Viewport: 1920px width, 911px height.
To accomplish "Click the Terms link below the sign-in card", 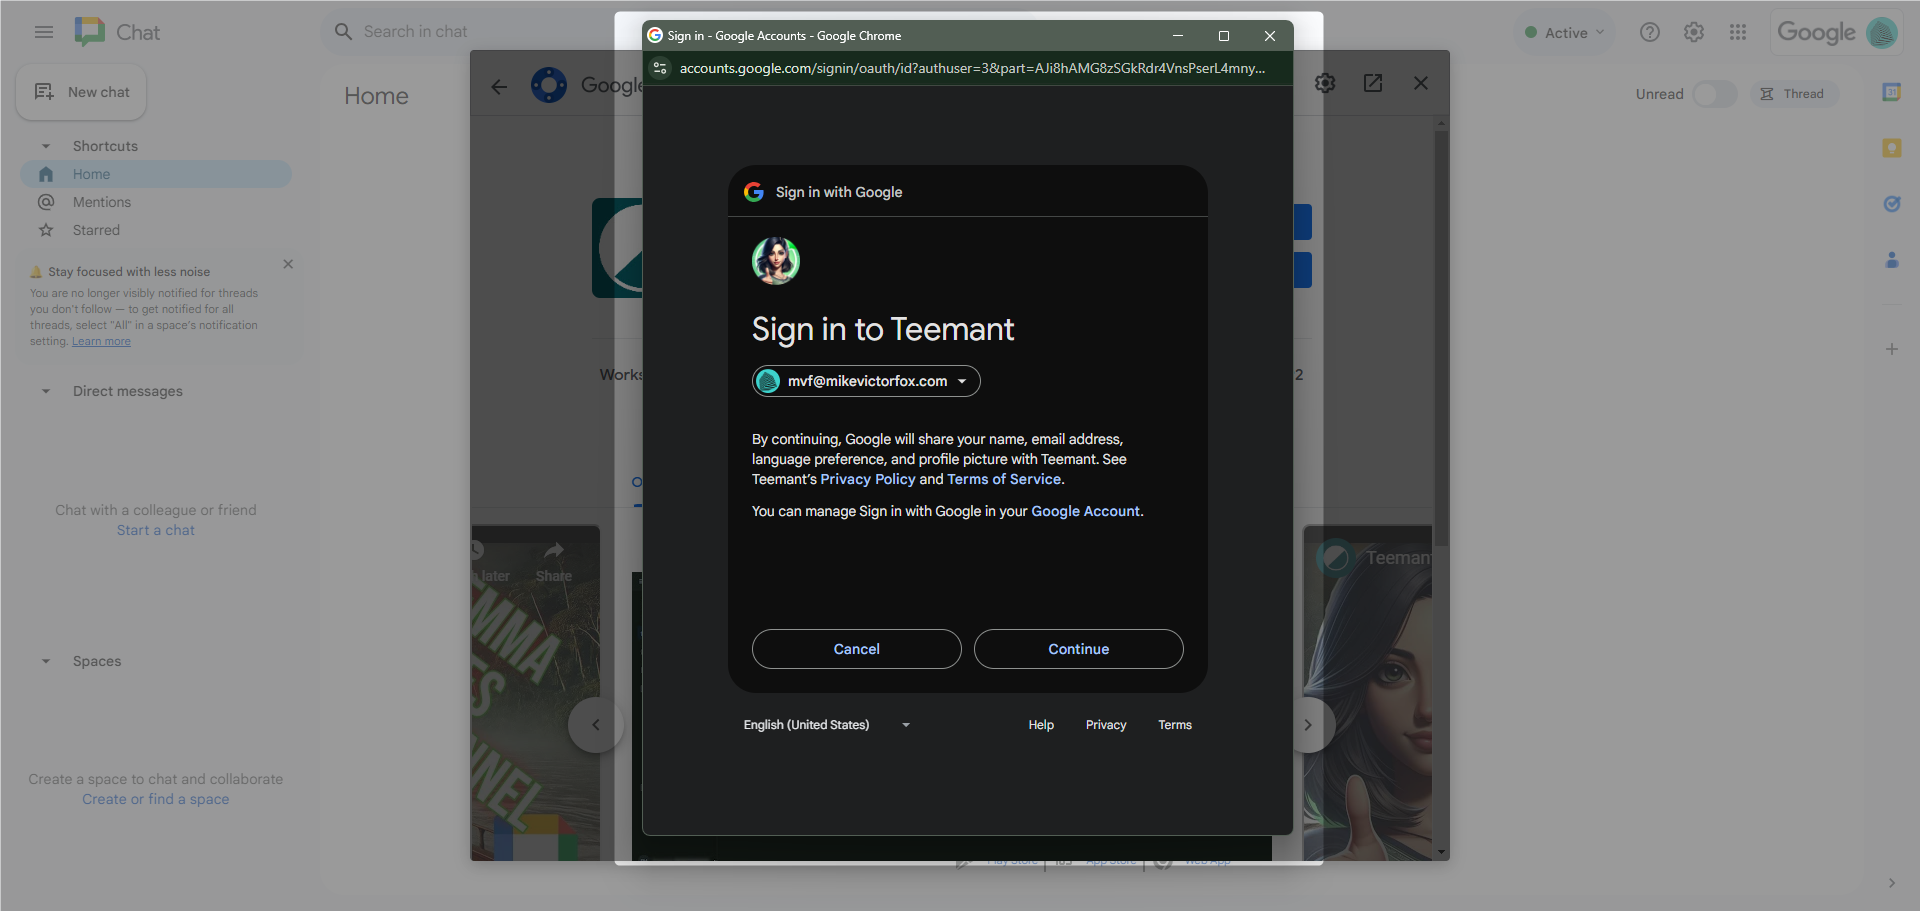I will [1175, 725].
